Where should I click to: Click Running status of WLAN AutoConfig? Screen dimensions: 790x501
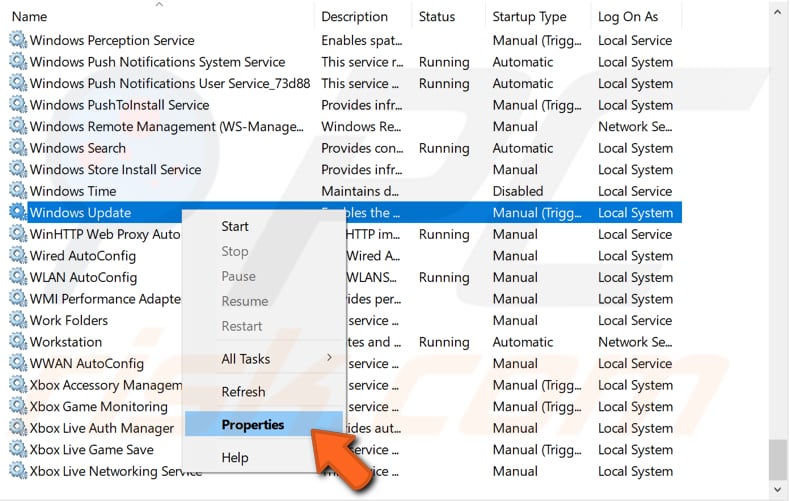tap(444, 278)
